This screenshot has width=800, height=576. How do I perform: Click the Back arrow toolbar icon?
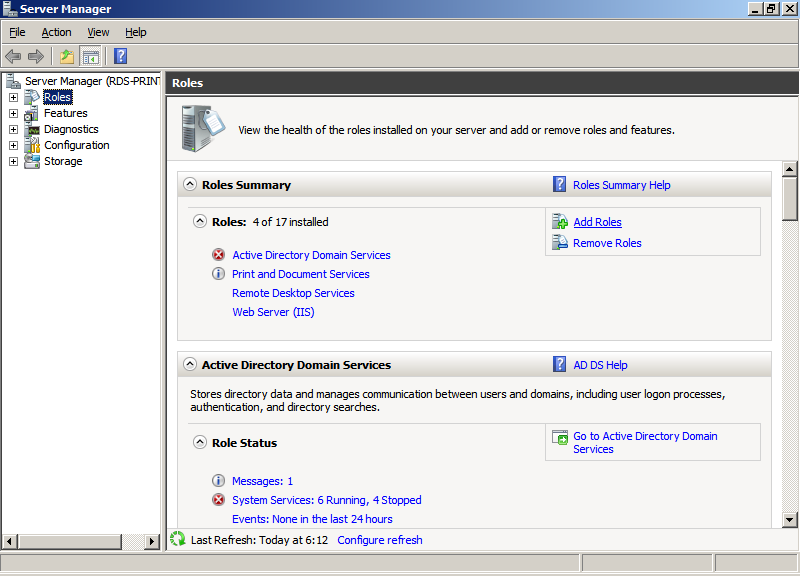pos(13,56)
